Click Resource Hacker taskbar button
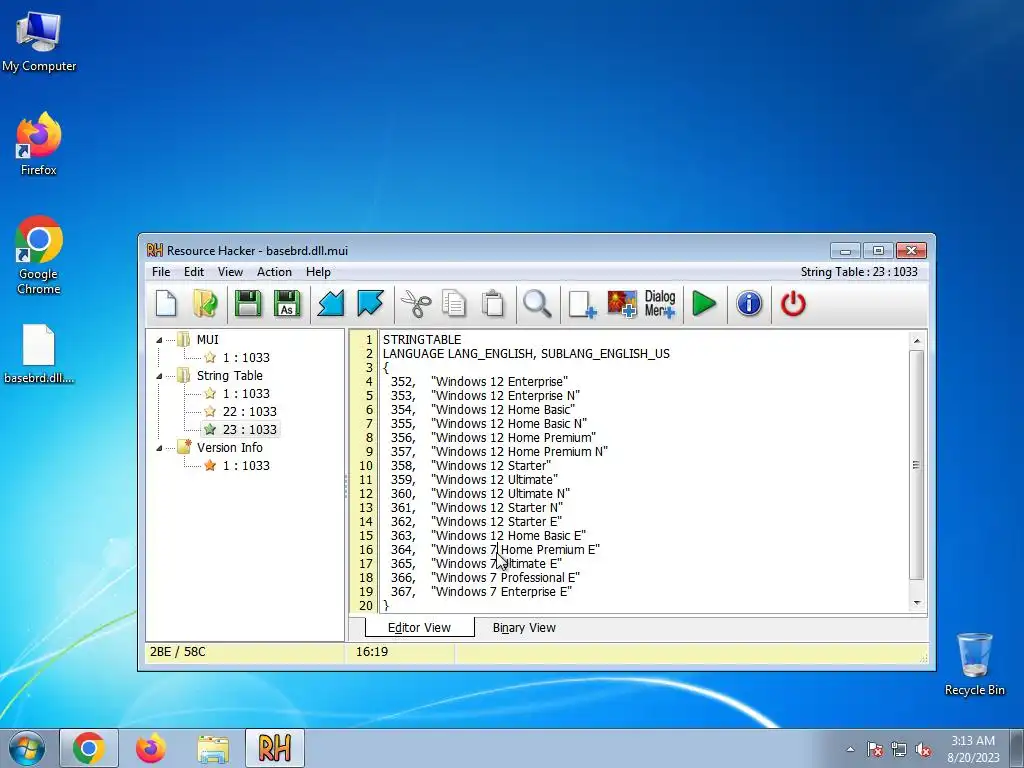The width and height of the screenshot is (1024, 768). tap(274, 748)
